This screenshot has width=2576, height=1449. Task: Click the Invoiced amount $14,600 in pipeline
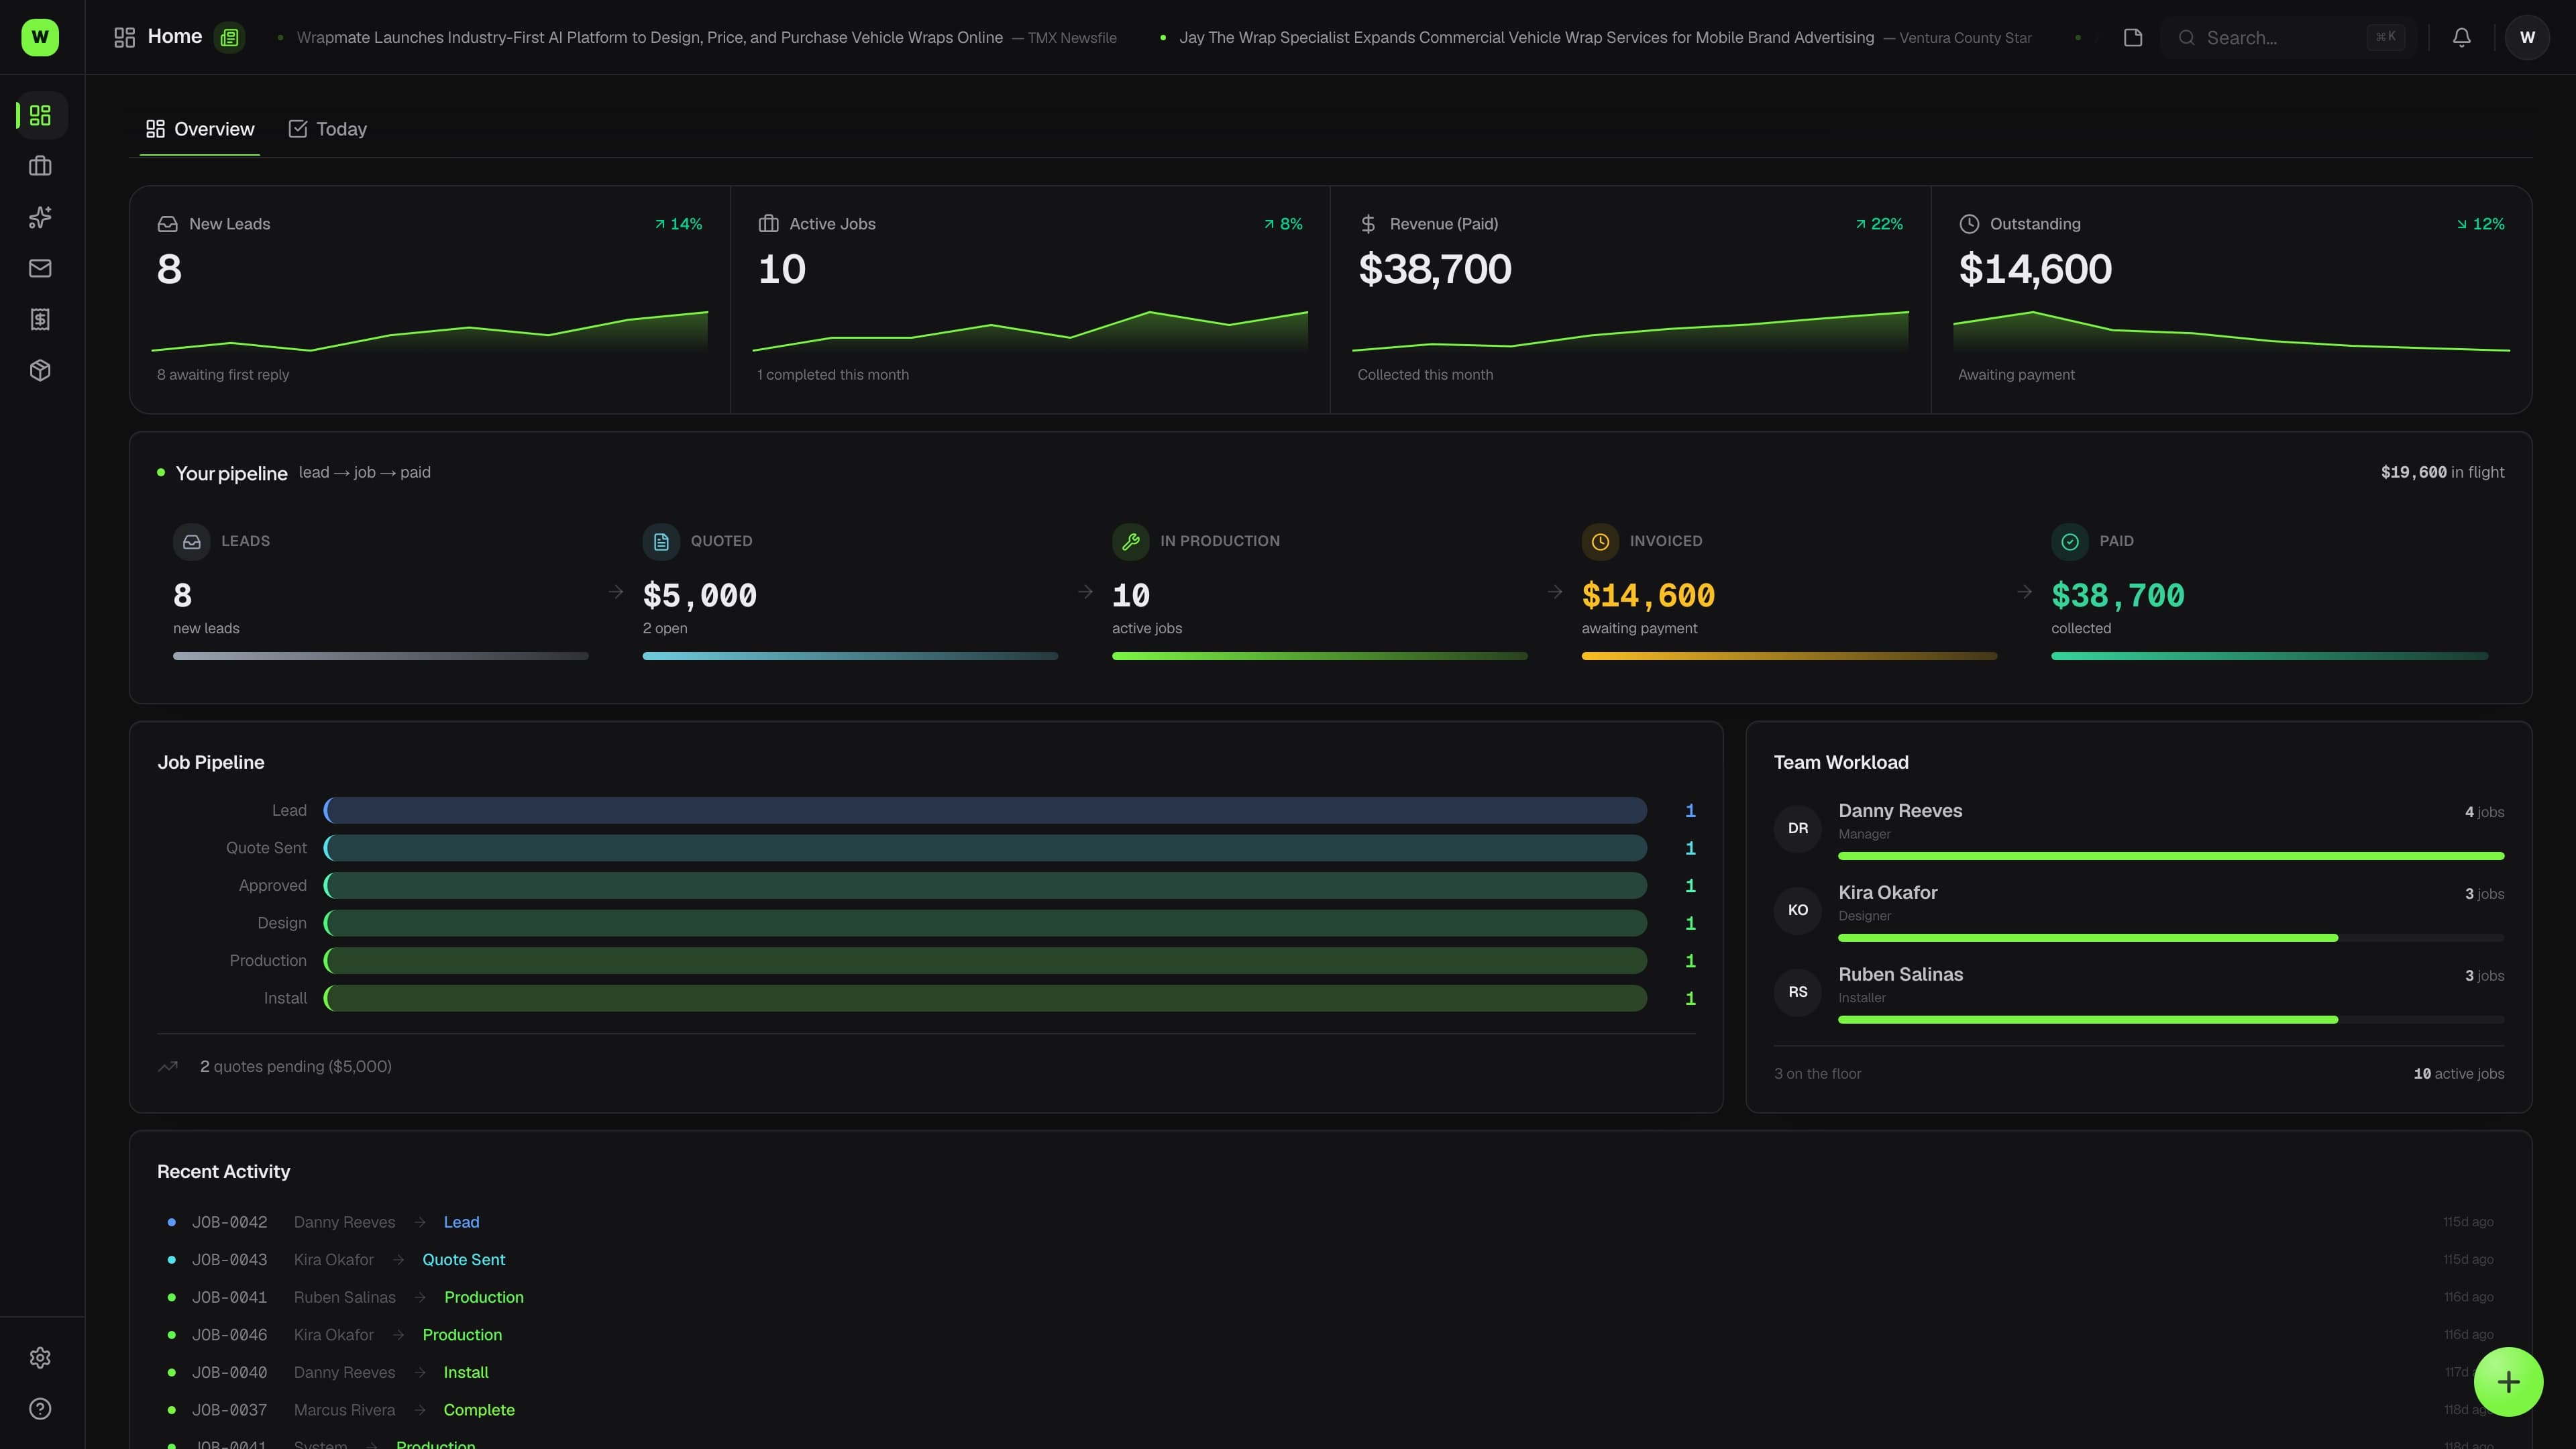(x=1648, y=596)
